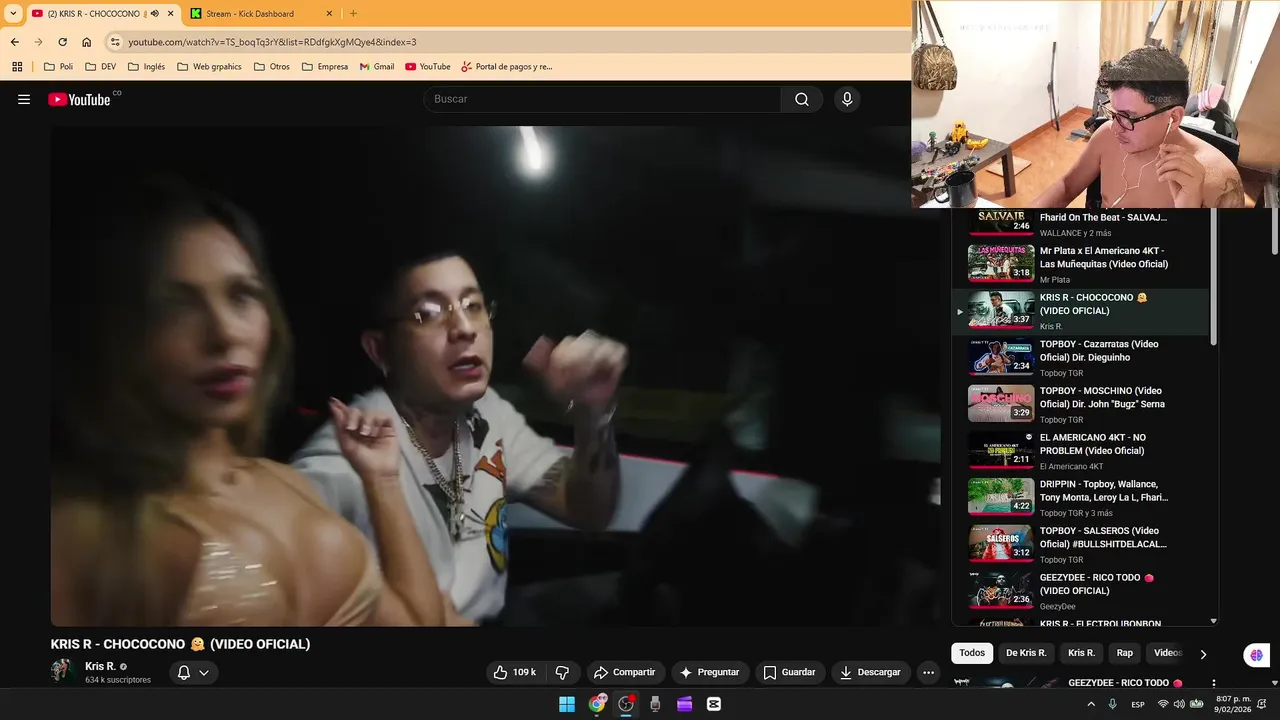The width and height of the screenshot is (1280, 720).
Task: Open the YouTube guide hamburger menu
Action: 24,99
